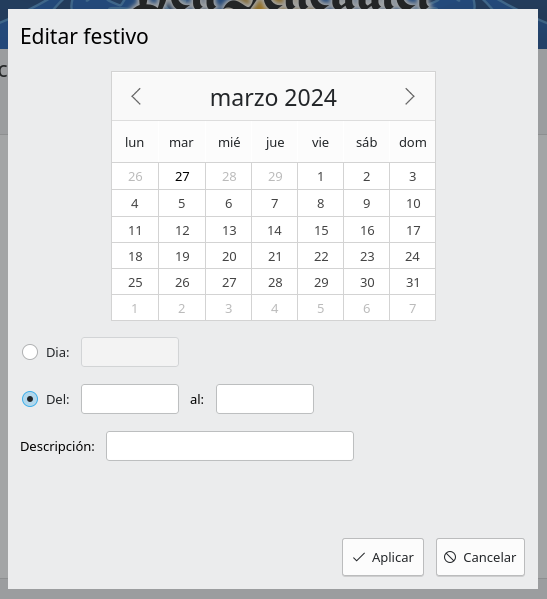
Task: Select the greyed April 7 cell
Action: pyautogui.click(x=413, y=308)
